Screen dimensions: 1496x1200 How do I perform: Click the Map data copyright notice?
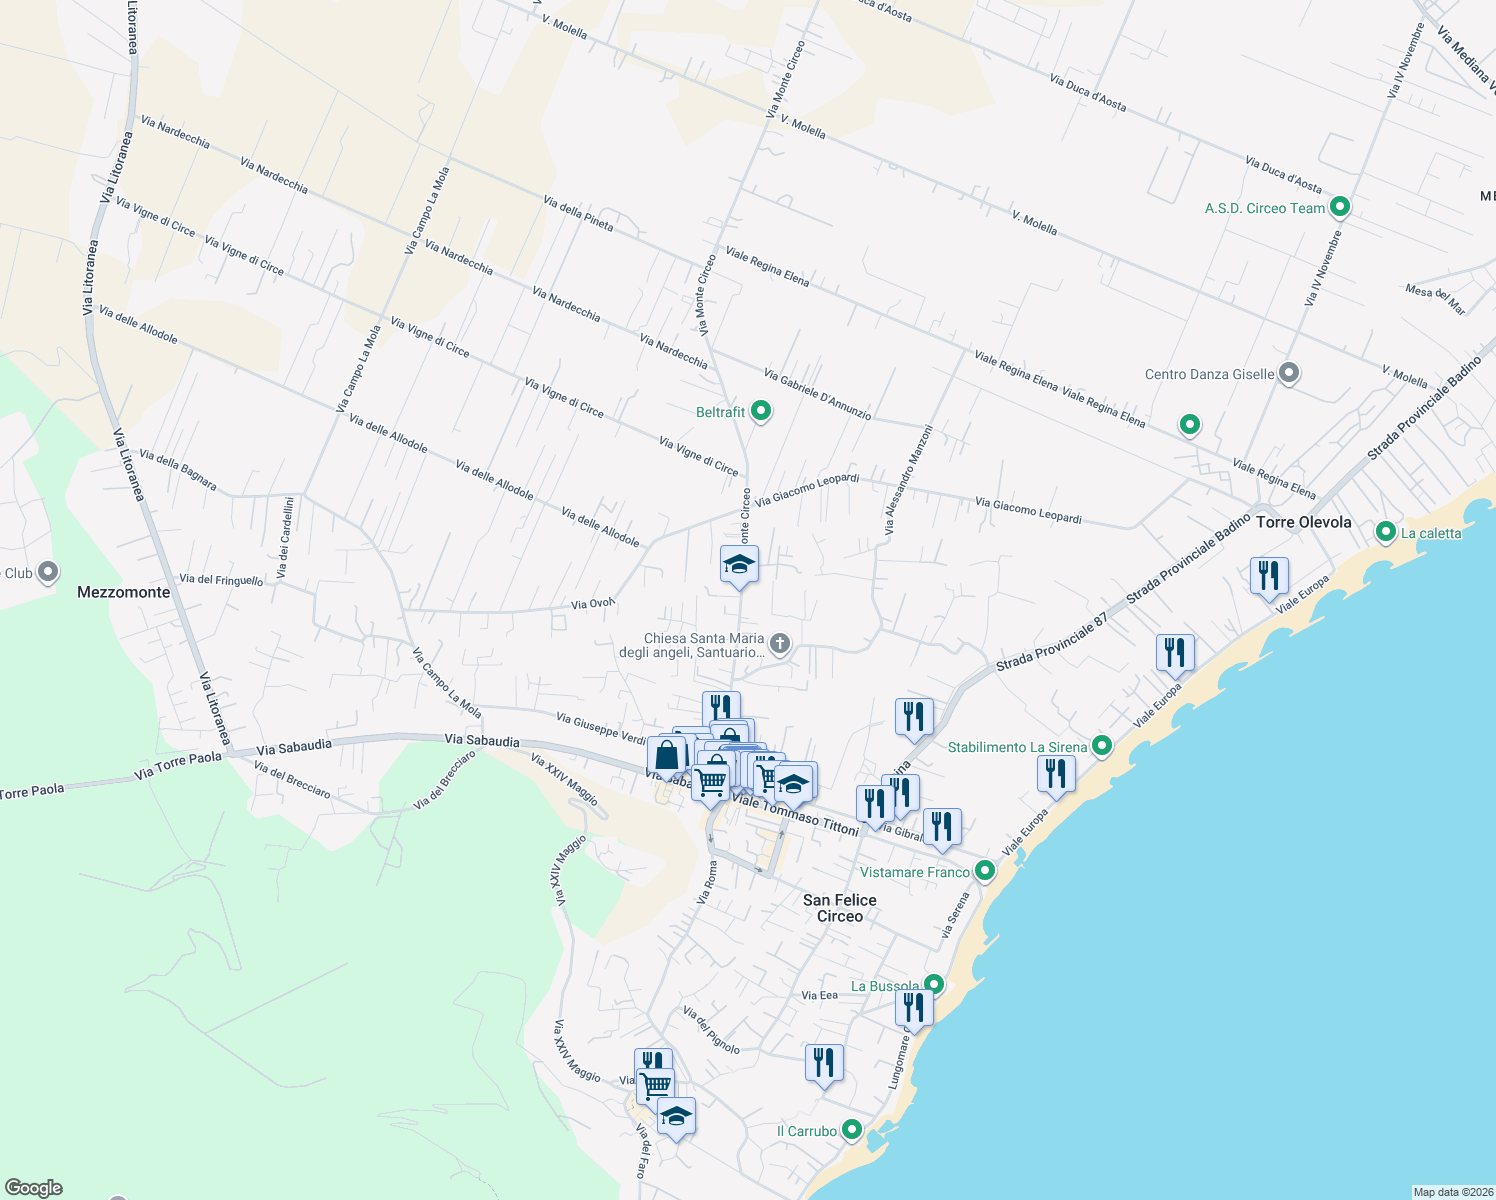pos(1445,1191)
